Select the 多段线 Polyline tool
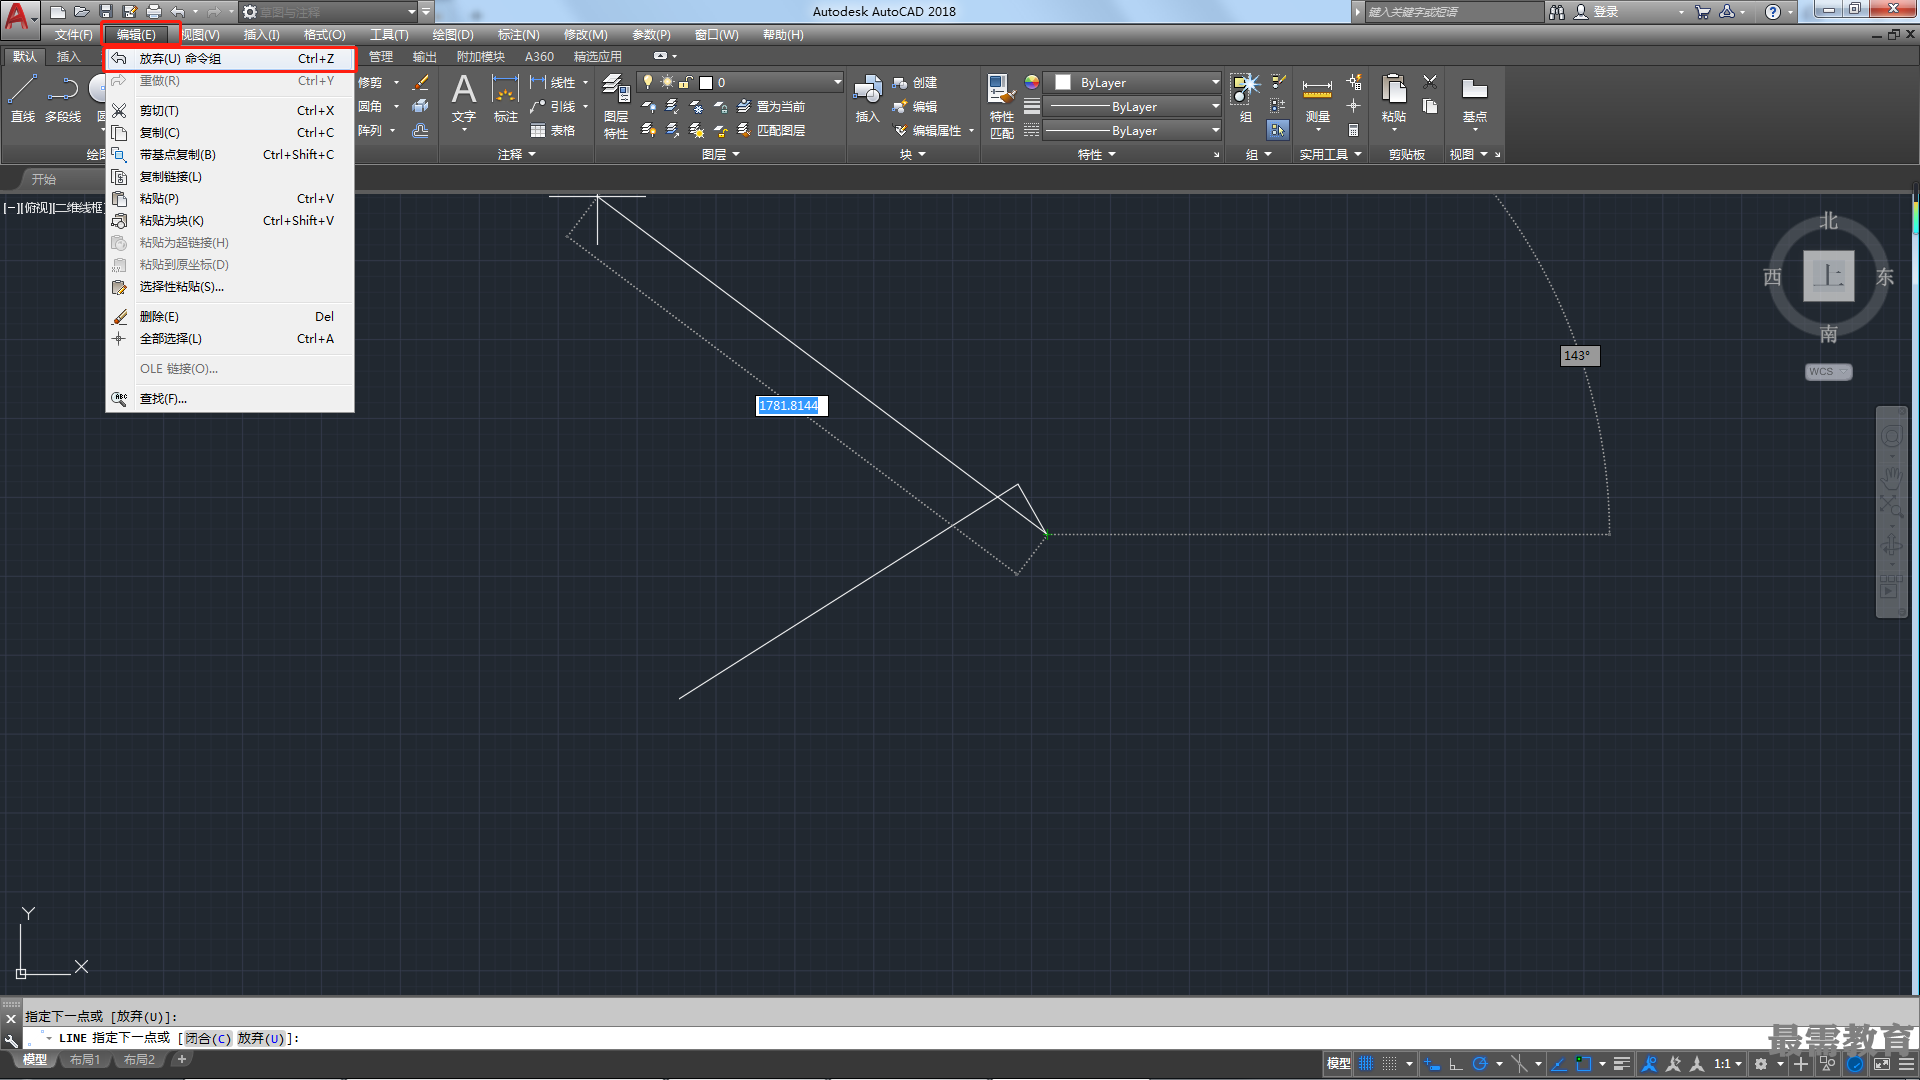The image size is (1920, 1080). coord(62,98)
